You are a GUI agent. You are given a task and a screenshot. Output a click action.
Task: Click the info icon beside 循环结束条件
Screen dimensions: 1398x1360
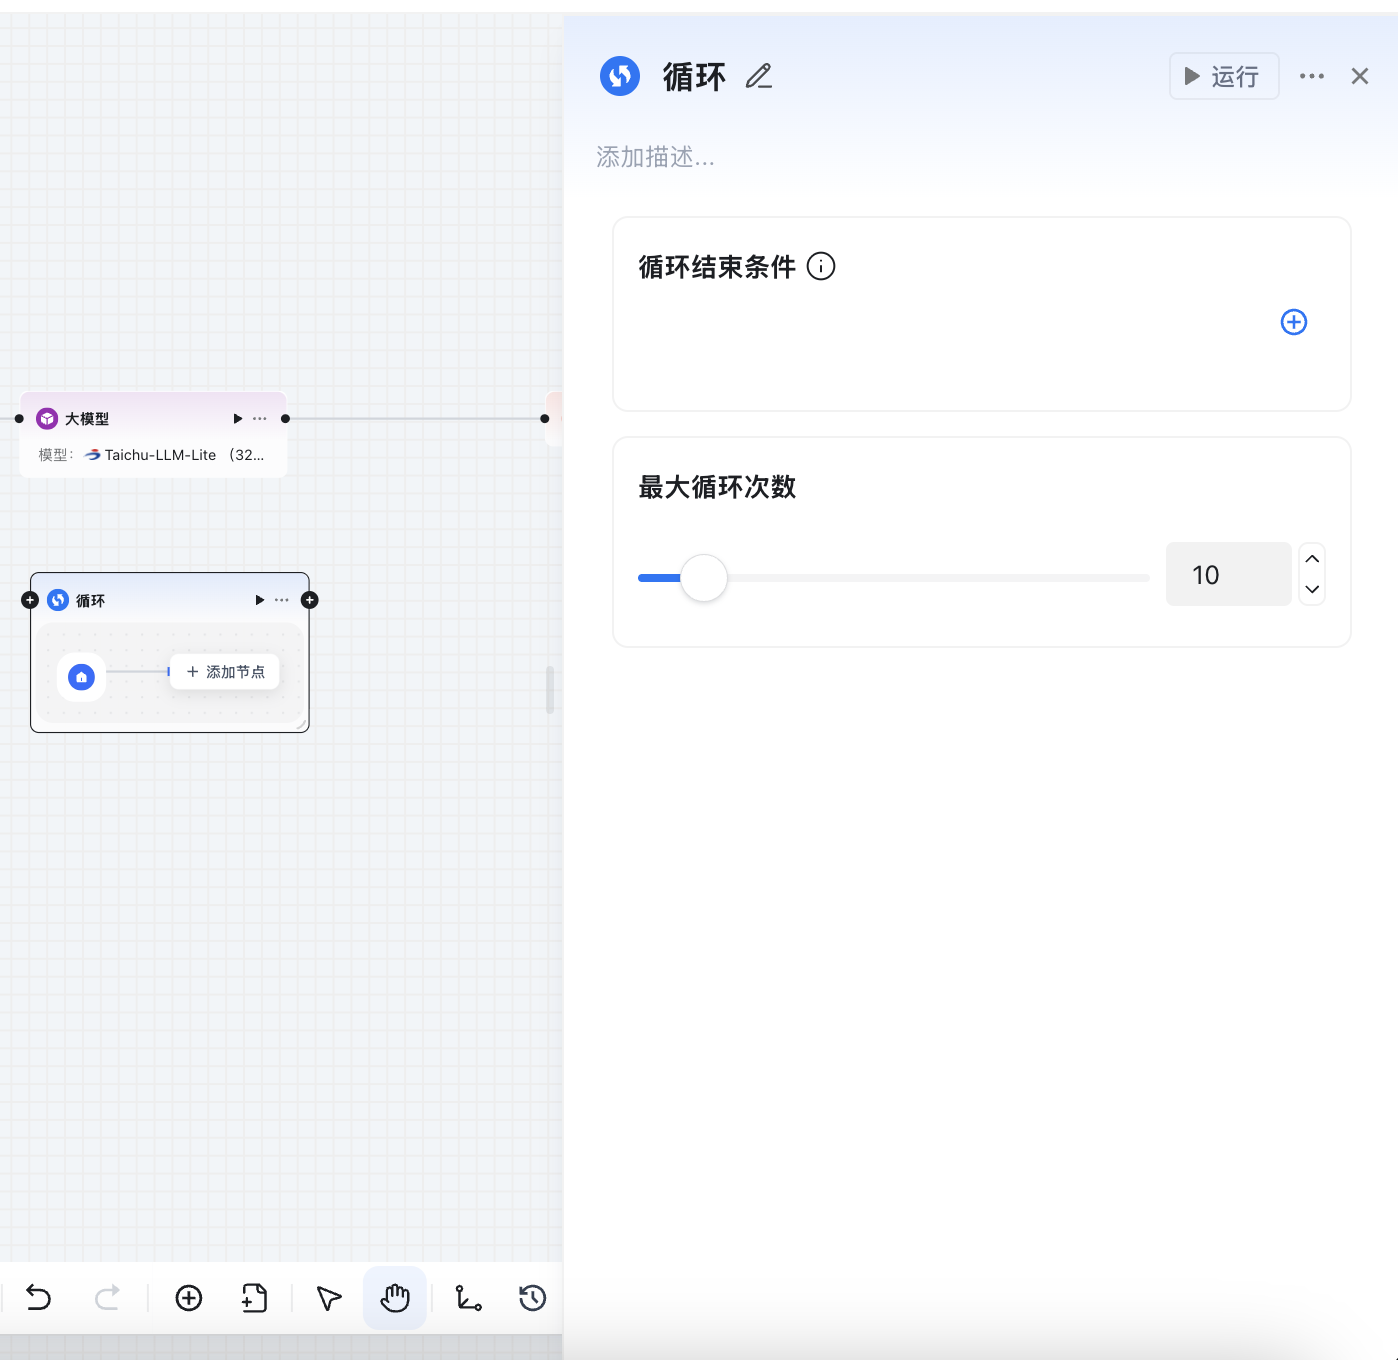pos(821,267)
